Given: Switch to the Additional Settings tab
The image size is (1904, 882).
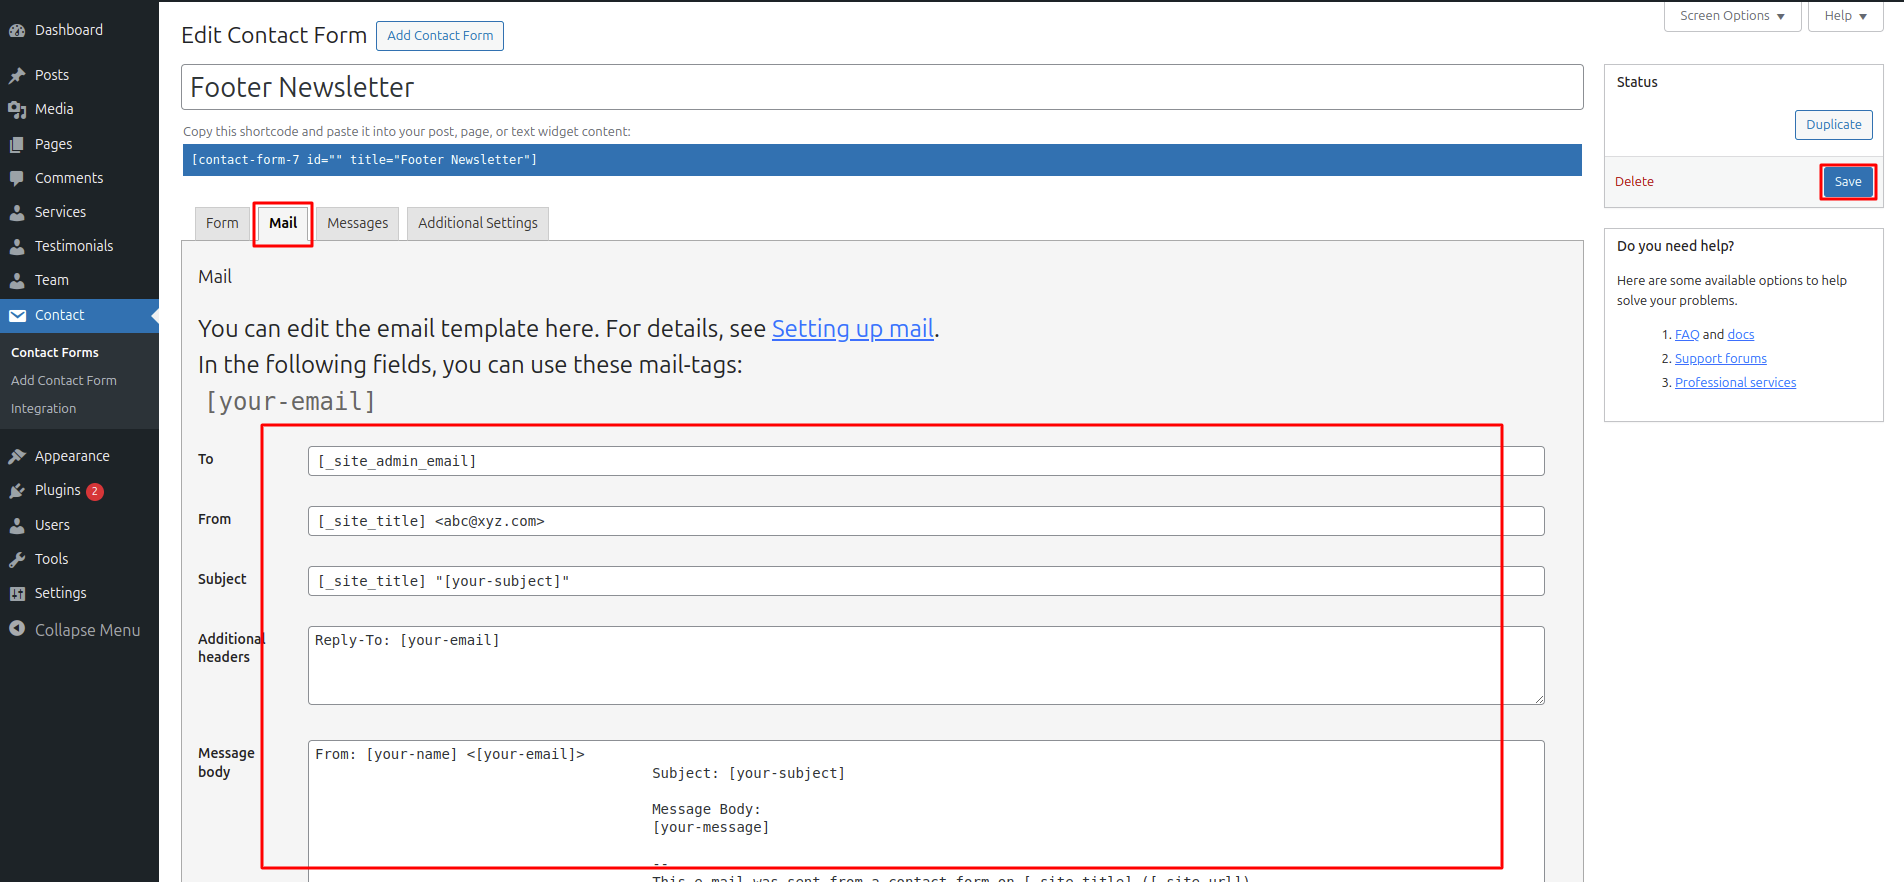Looking at the screenshot, I should [x=478, y=223].
